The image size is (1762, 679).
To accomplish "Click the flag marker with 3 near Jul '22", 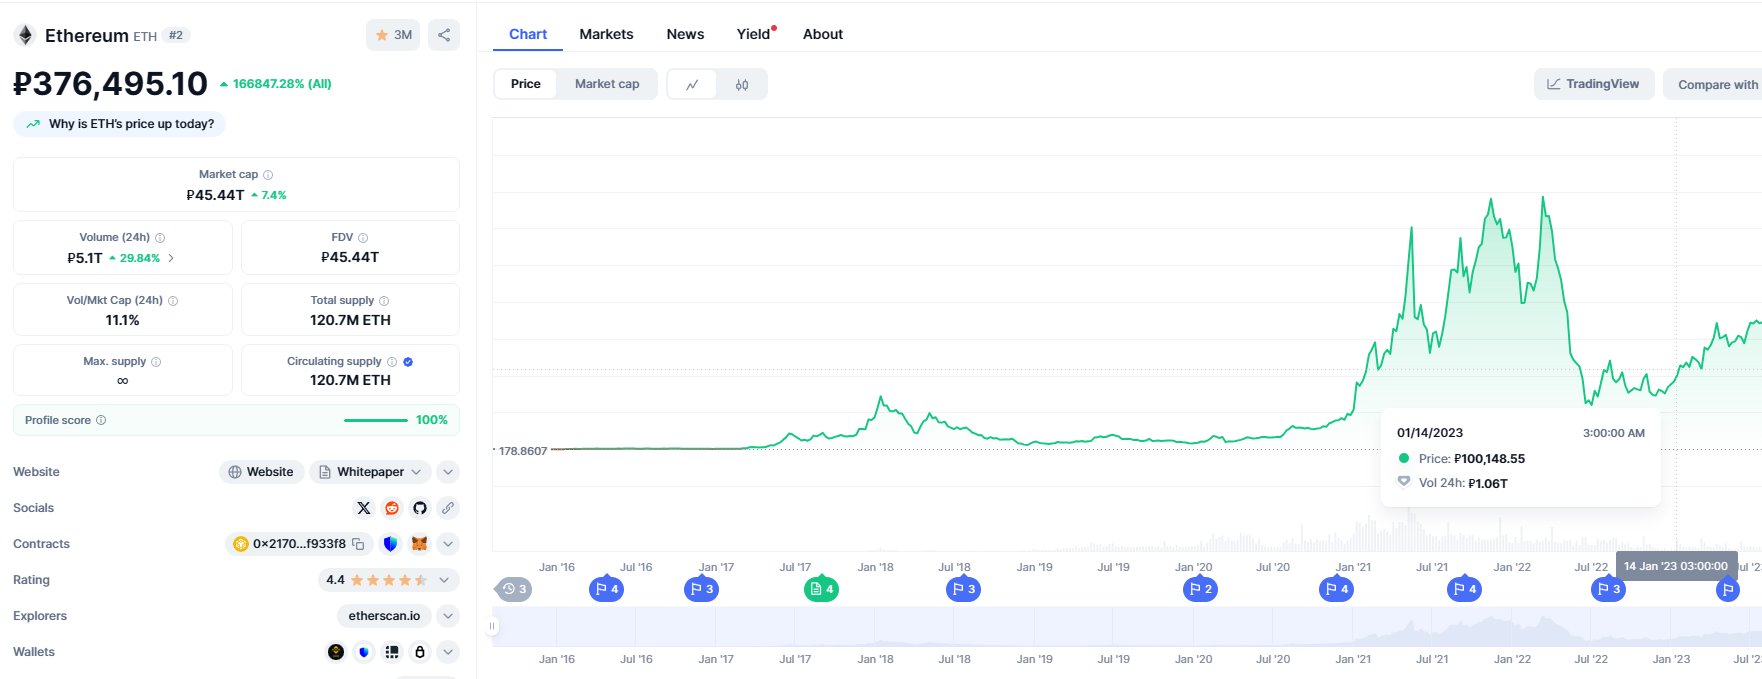I will point(1608,589).
